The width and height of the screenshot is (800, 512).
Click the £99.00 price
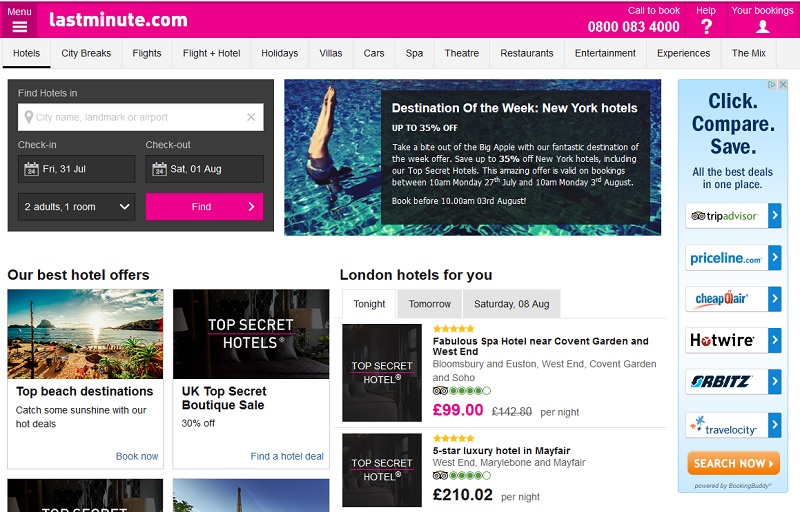click(458, 410)
